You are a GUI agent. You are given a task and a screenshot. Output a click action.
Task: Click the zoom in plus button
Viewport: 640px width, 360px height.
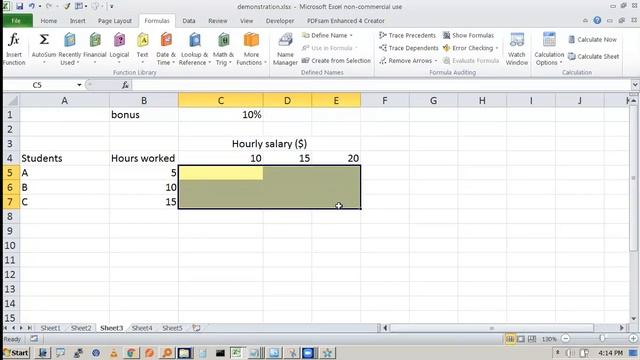(x=633, y=339)
